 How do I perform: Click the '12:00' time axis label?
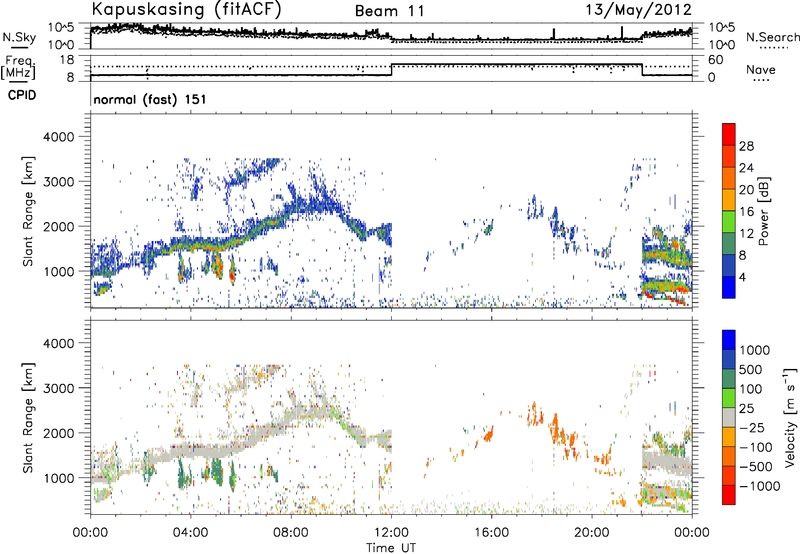pos(391,533)
